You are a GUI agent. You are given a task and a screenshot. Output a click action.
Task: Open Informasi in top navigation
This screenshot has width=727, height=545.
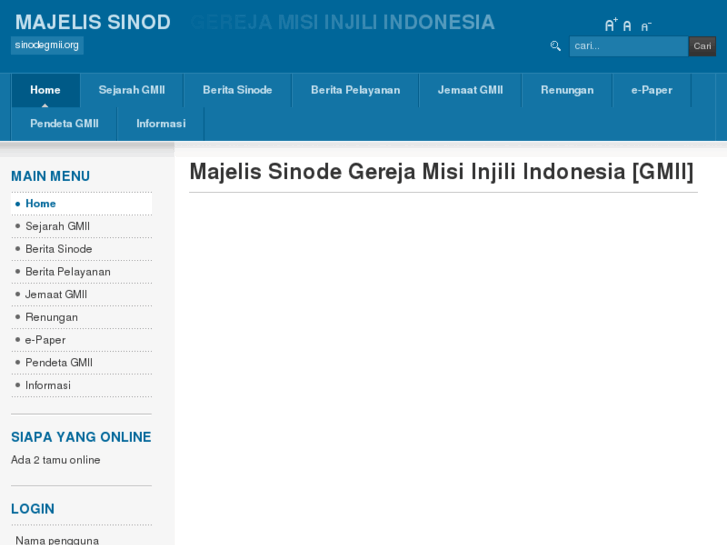tap(161, 123)
